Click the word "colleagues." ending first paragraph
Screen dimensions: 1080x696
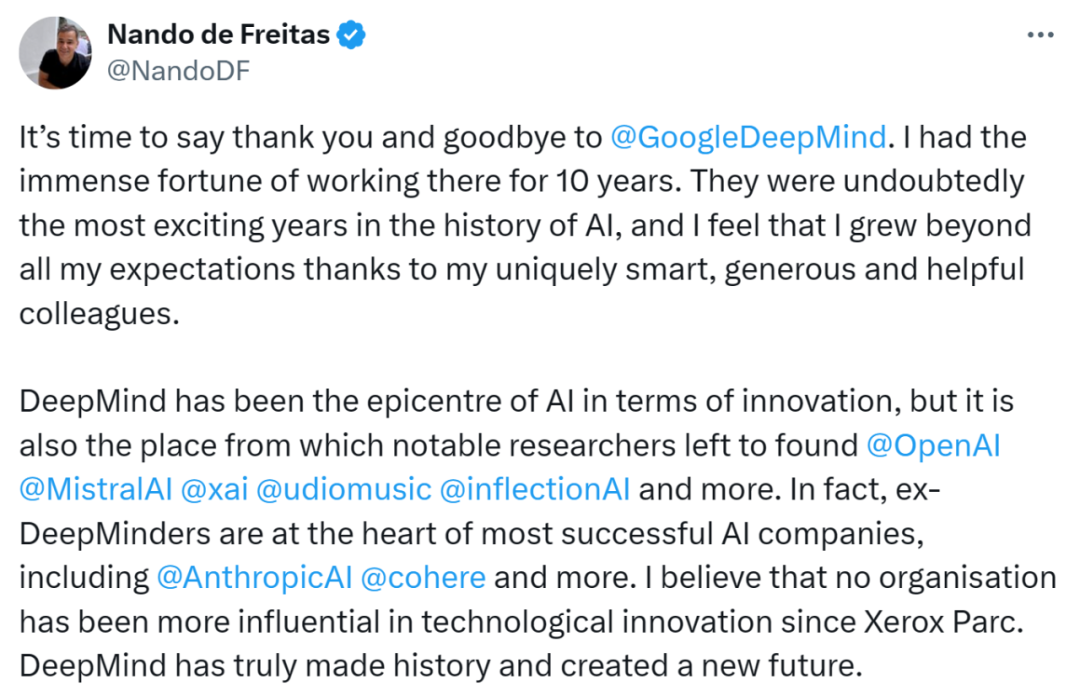pyautogui.click(x=99, y=314)
